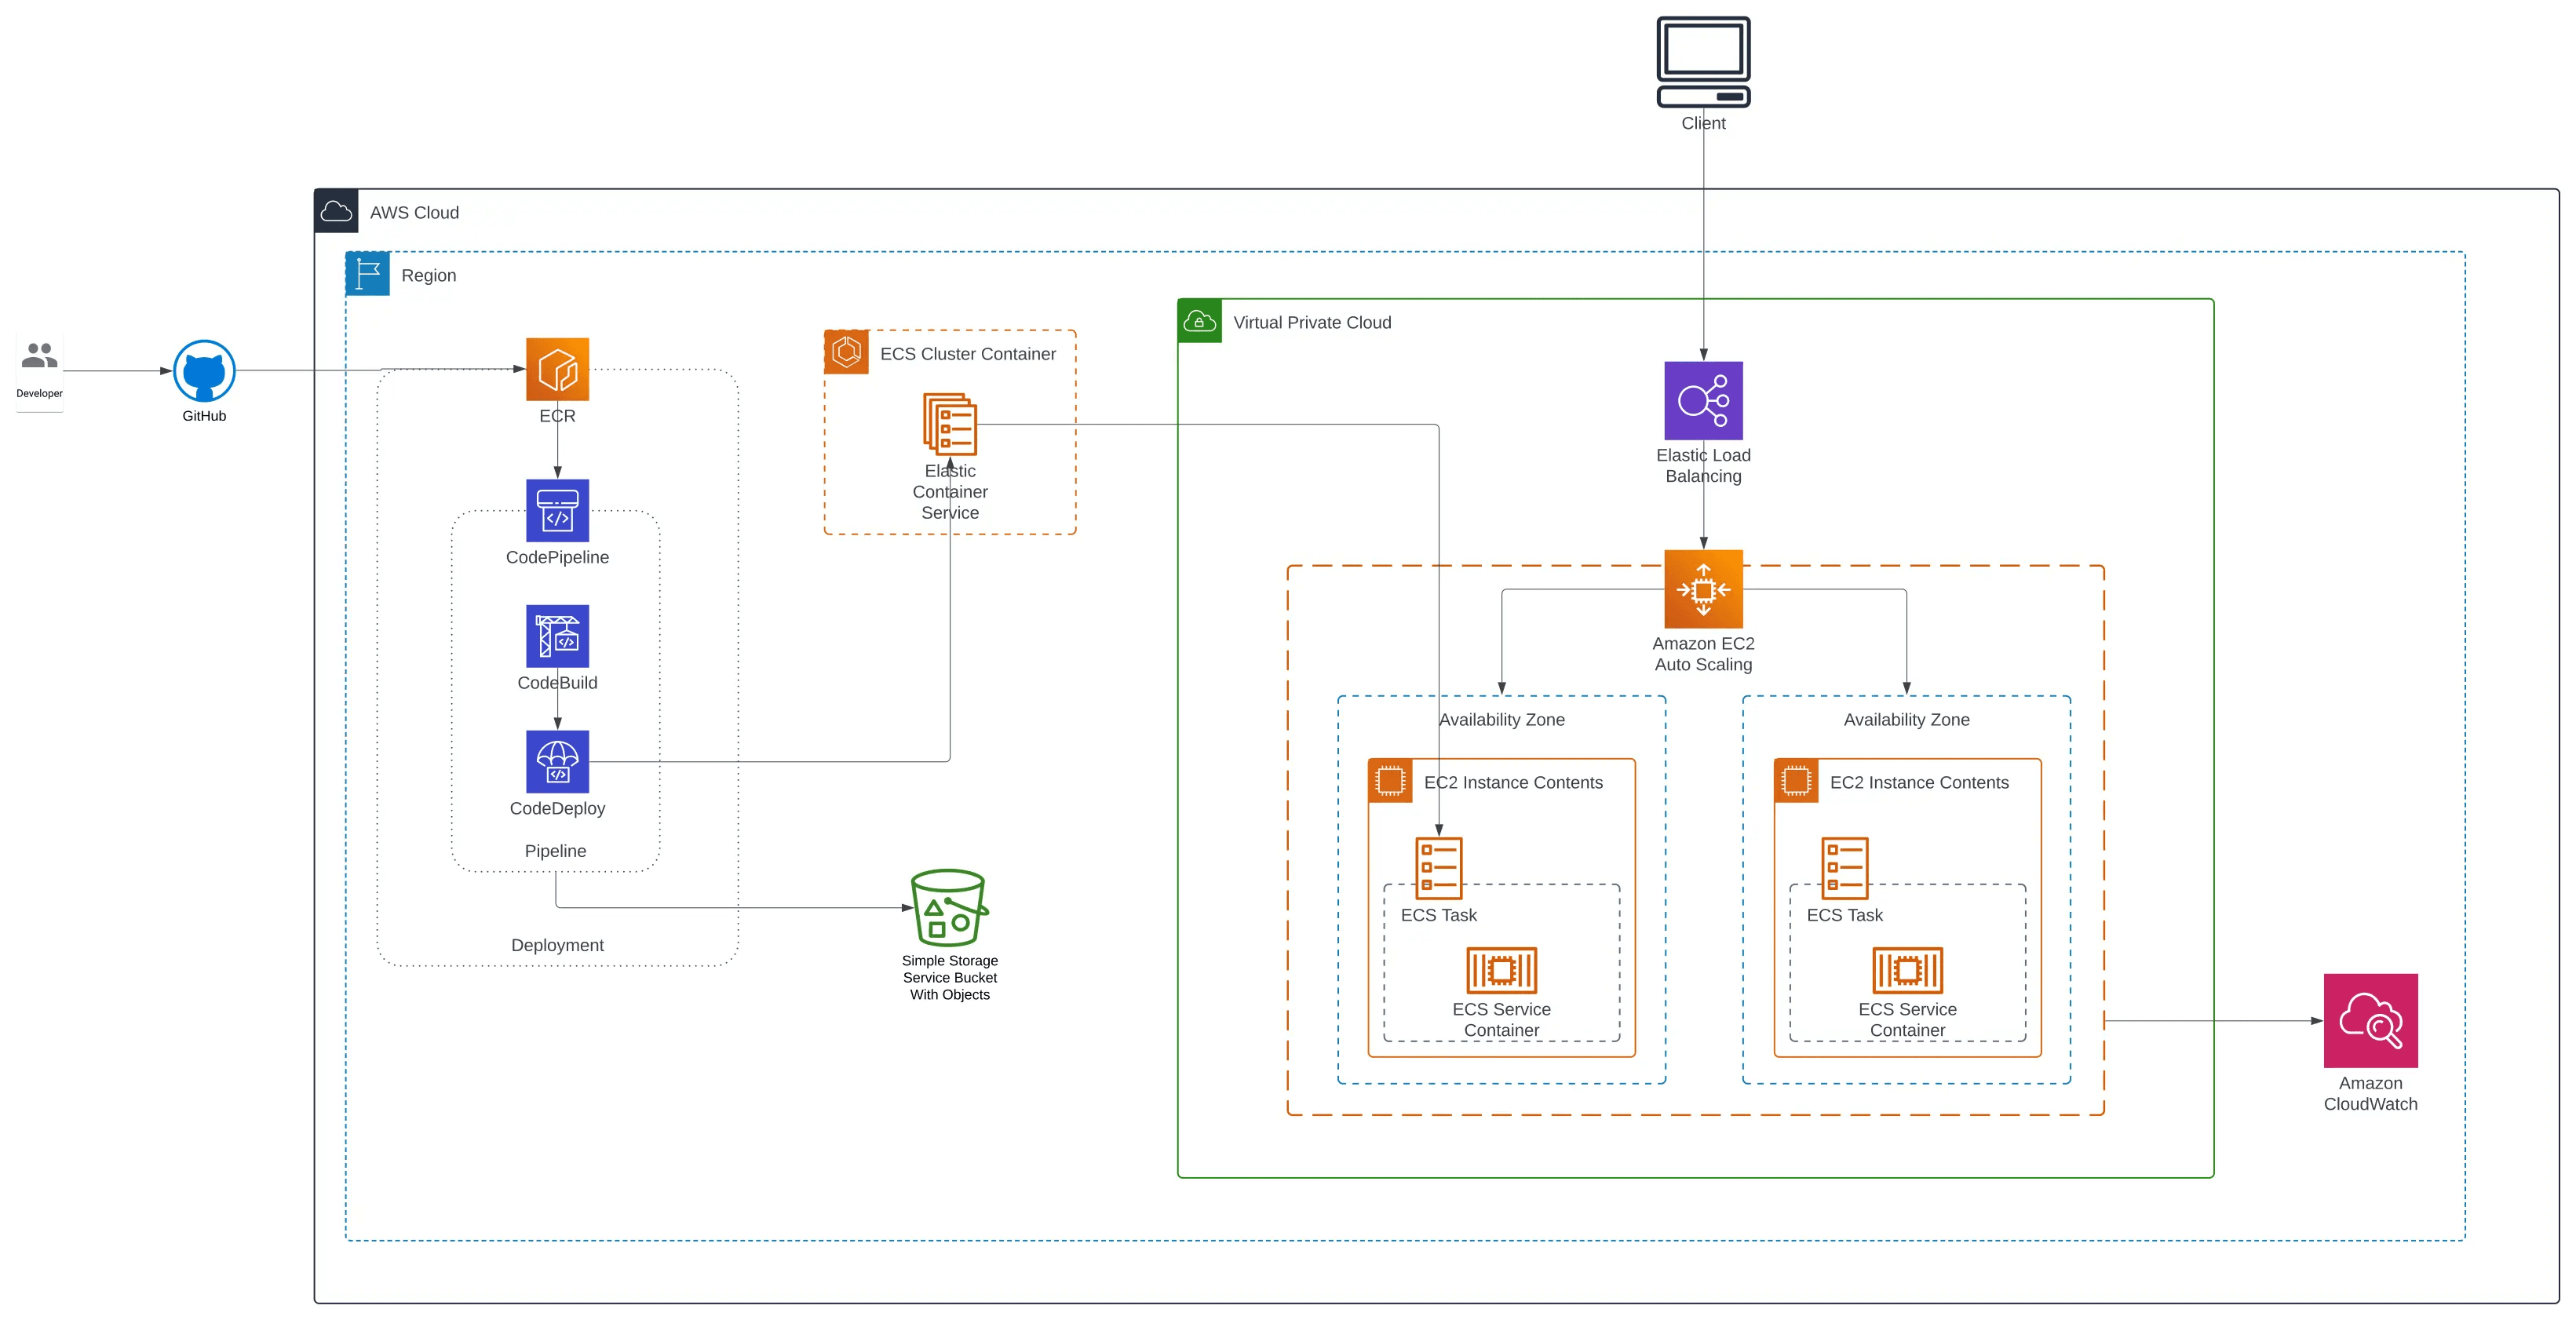Click the Amazon CloudWatch icon
2576x1320 pixels.
(2370, 1020)
